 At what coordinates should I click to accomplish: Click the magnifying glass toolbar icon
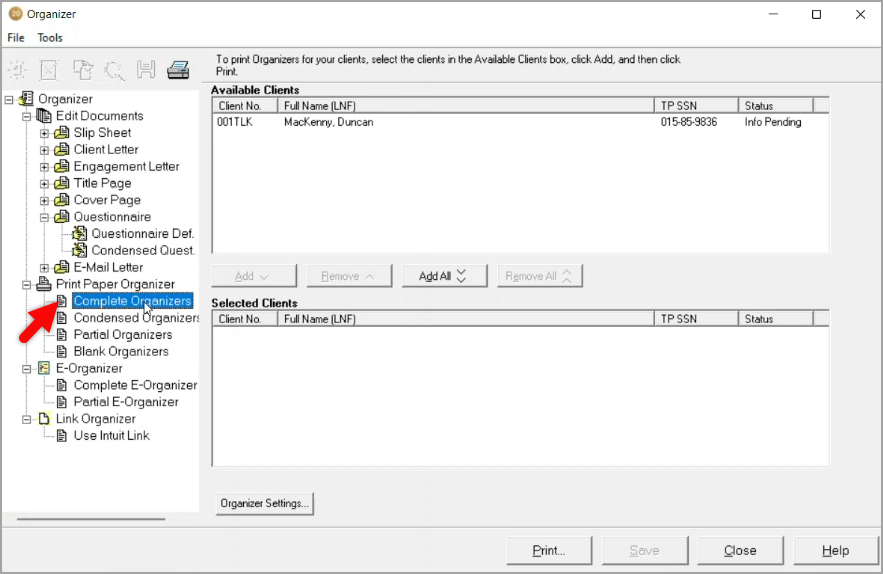[114, 70]
